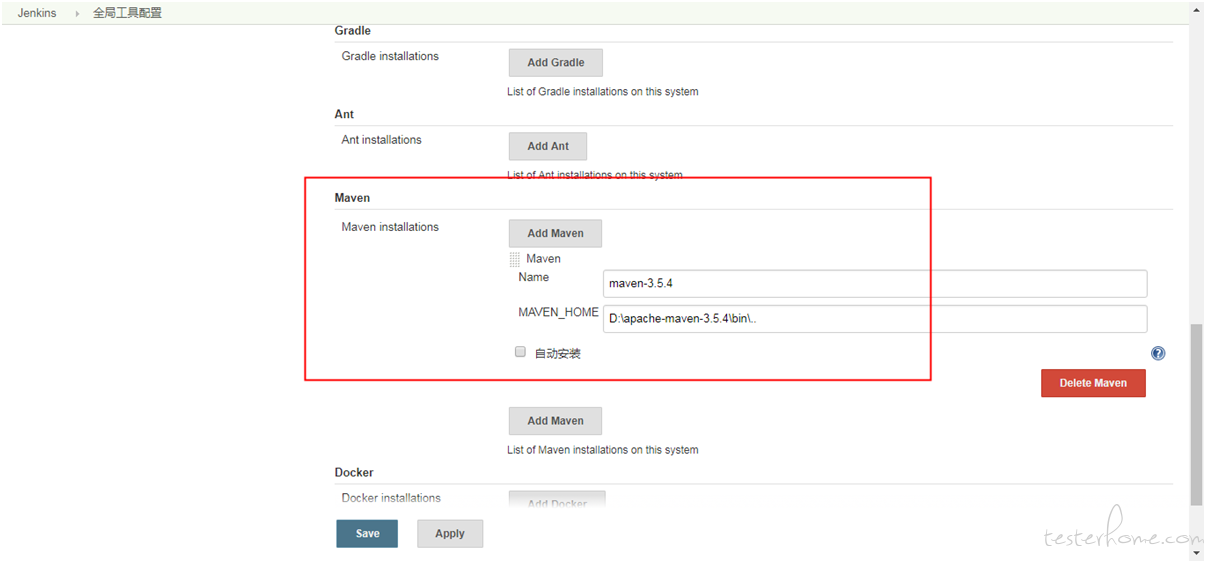The image size is (1206, 563).
Task: Click the vertical scrollbar thumb
Action: point(1196,415)
